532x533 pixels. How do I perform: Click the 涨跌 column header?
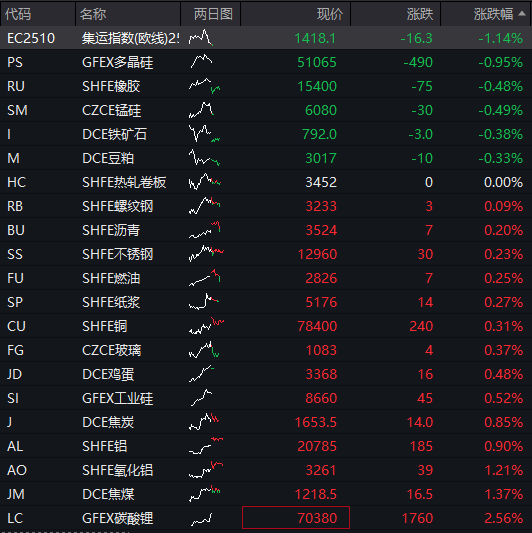click(420, 14)
